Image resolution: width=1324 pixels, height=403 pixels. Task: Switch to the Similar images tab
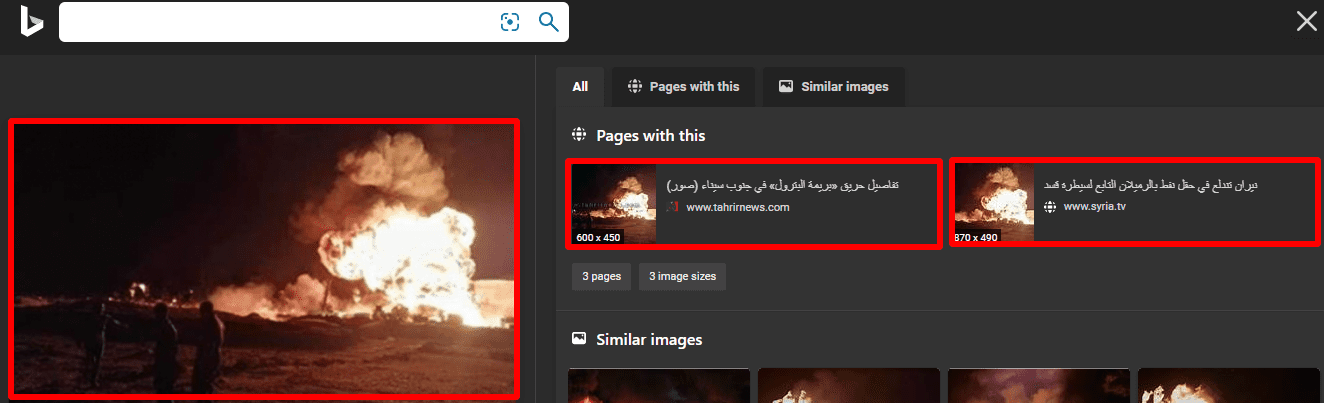[833, 87]
